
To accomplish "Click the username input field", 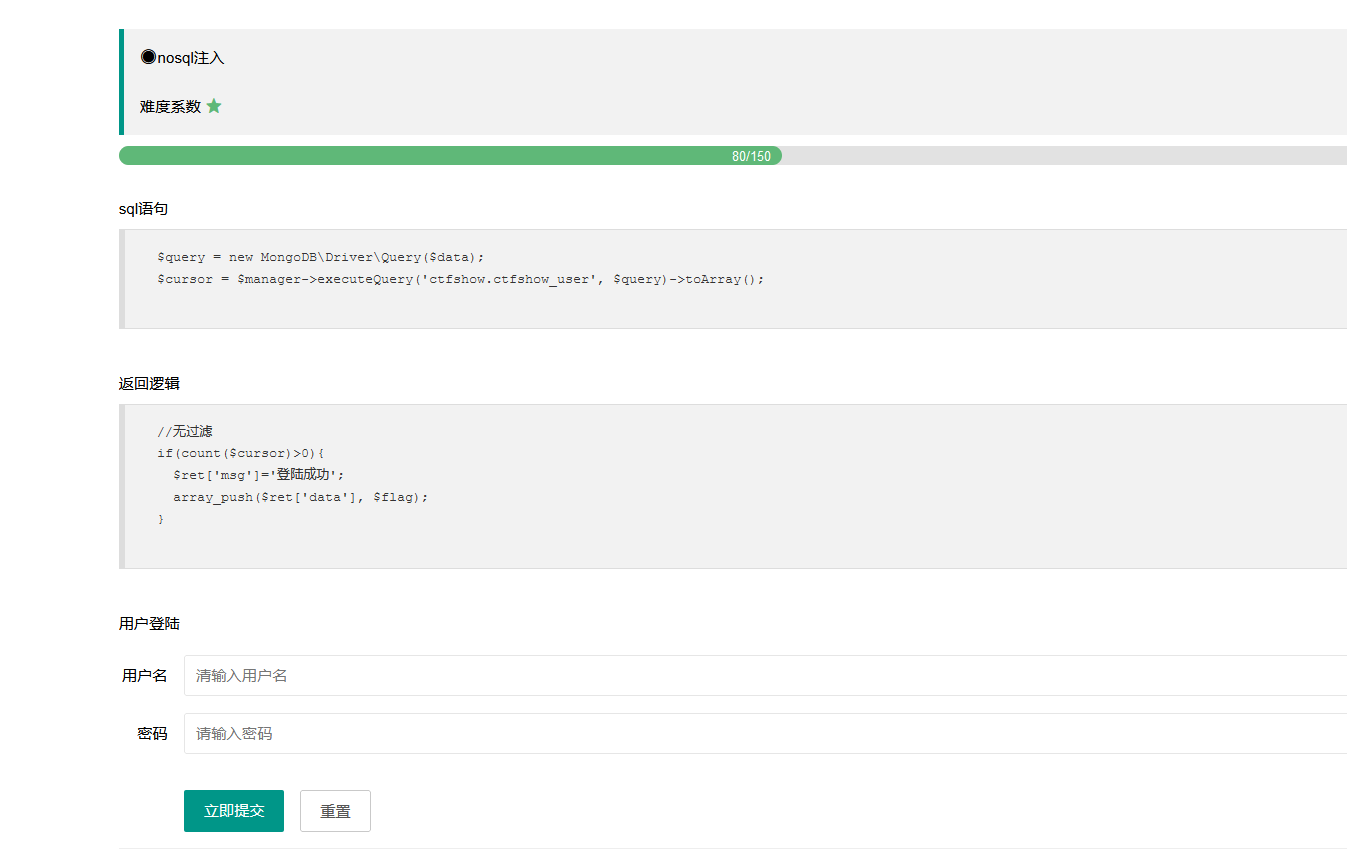I will [765, 675].
